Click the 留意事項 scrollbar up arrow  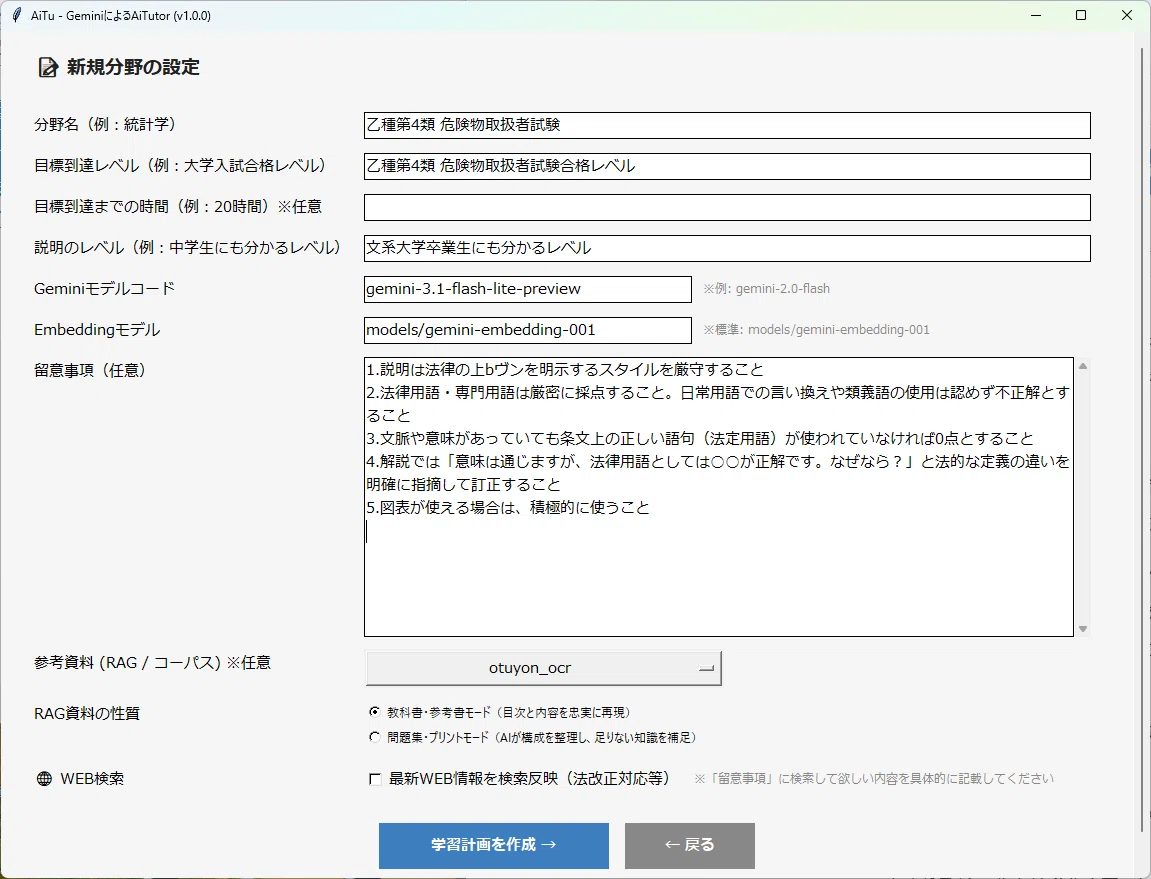point(1083,366)
